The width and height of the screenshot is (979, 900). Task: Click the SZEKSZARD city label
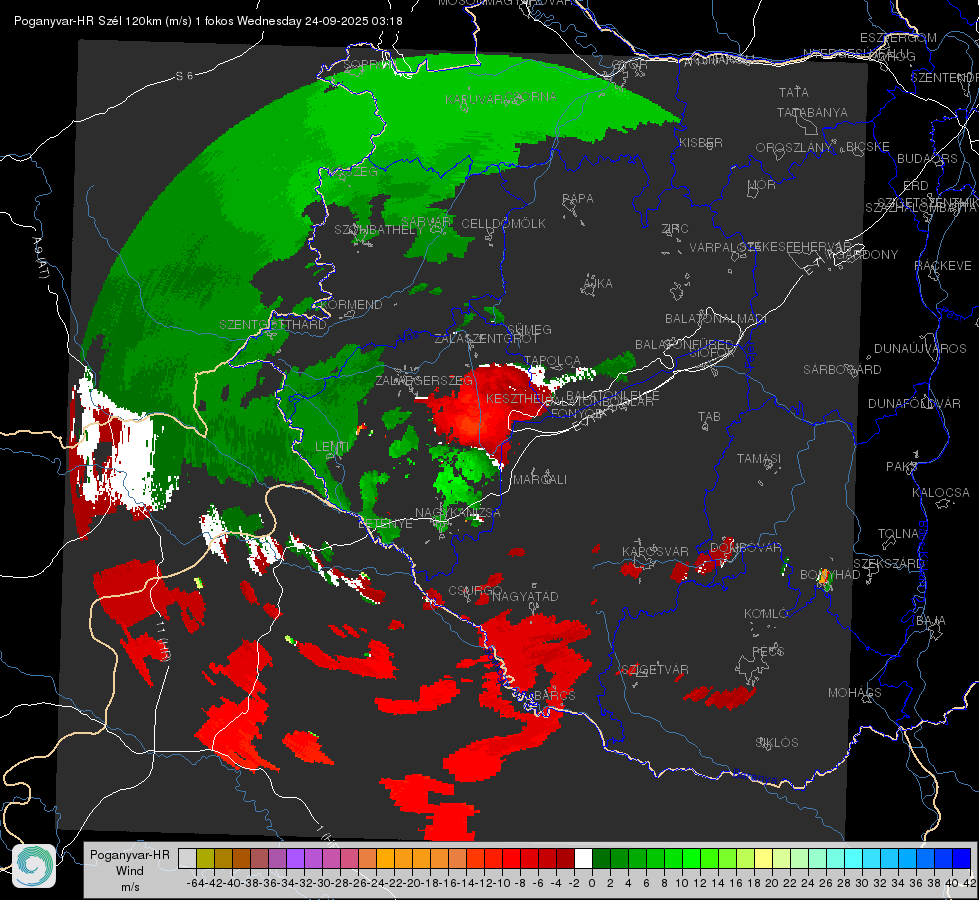(888, 564)
